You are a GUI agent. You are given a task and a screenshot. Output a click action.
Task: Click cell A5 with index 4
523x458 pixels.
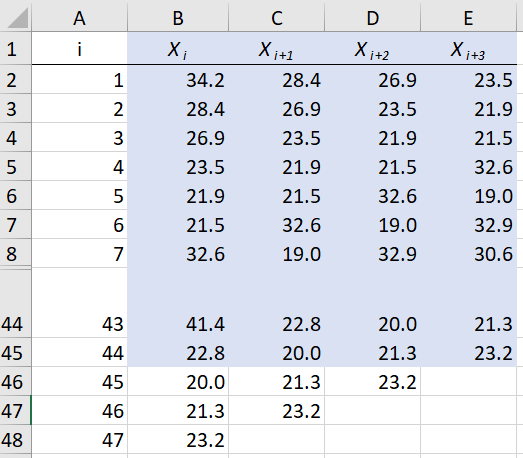(79, 167)
